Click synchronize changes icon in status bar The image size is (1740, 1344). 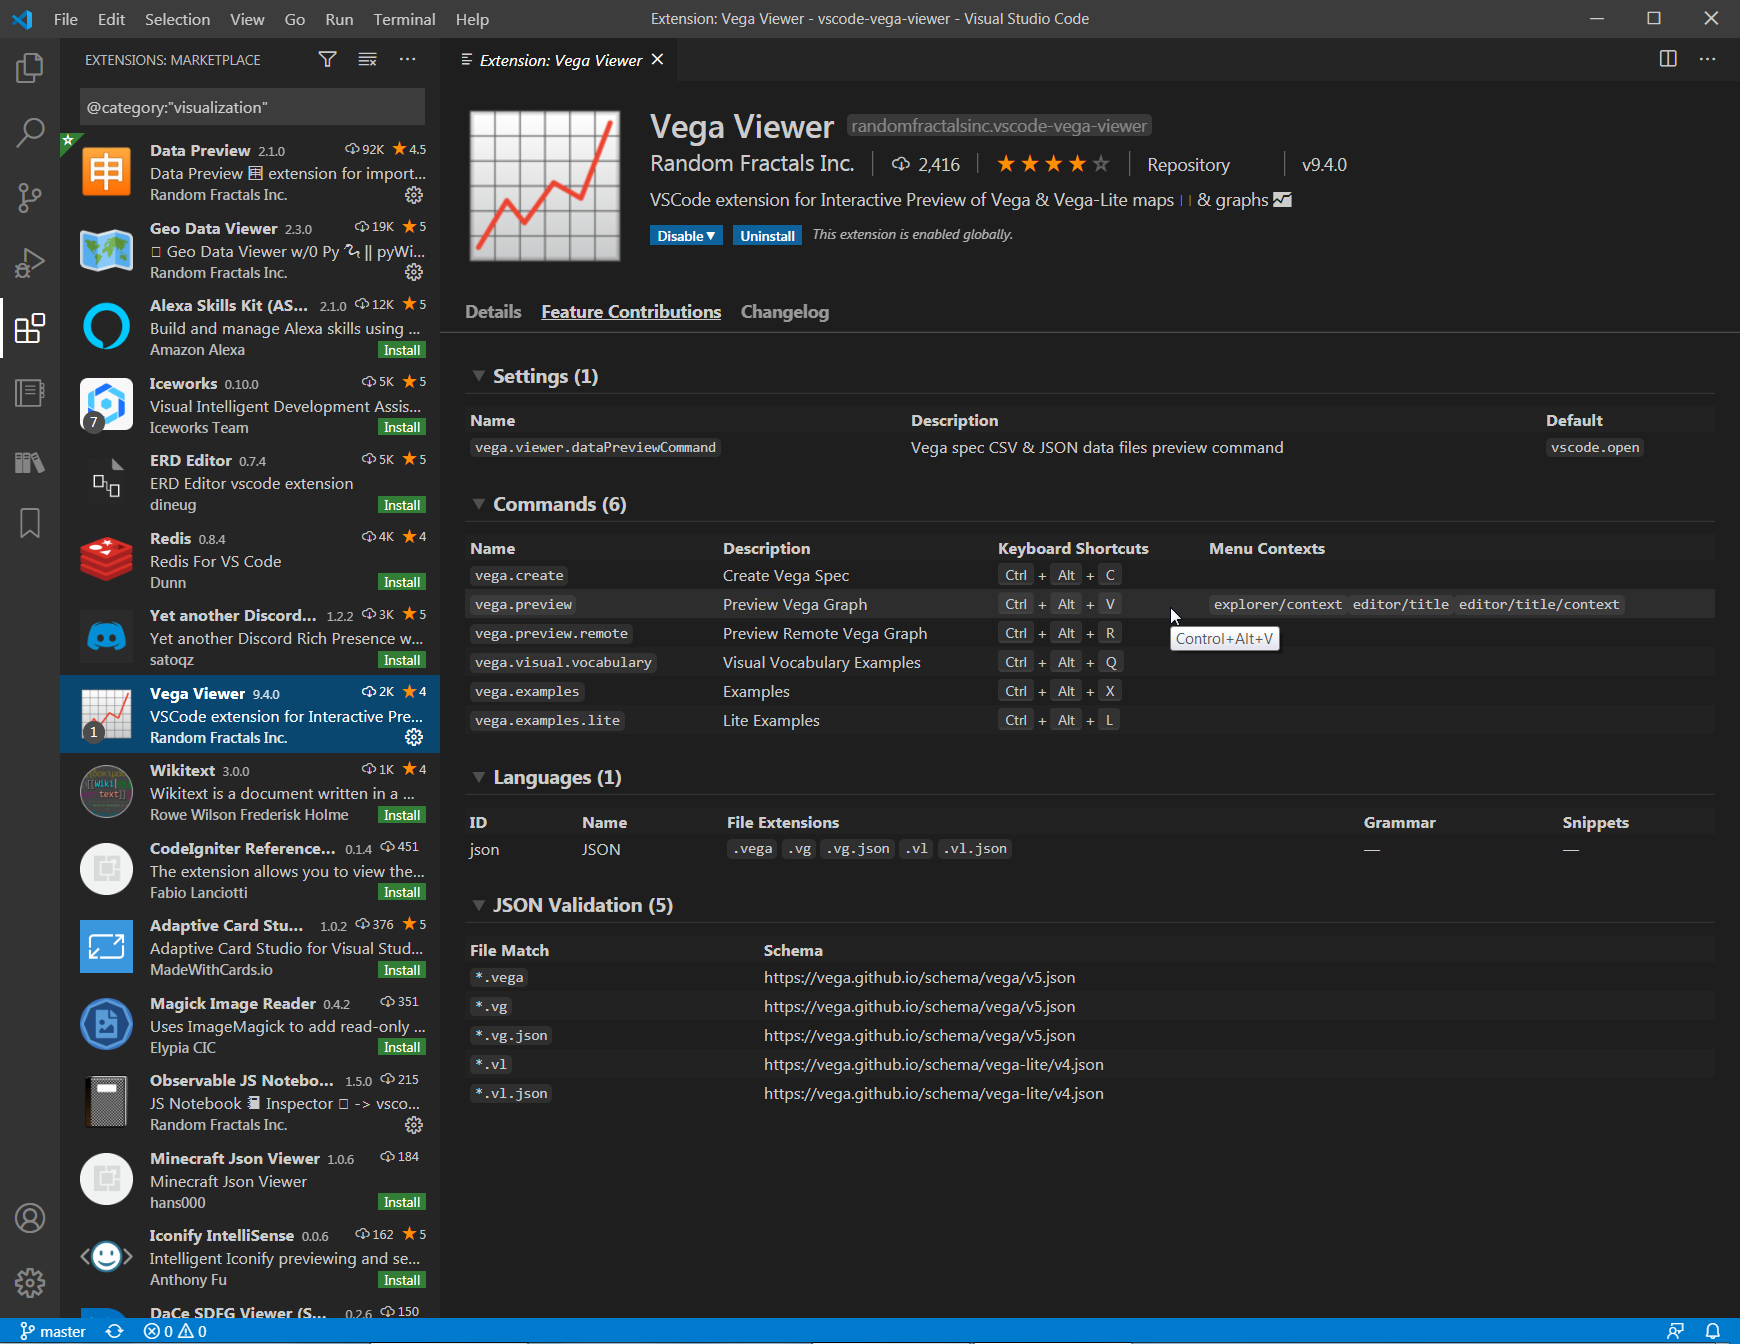(115, 1331)
